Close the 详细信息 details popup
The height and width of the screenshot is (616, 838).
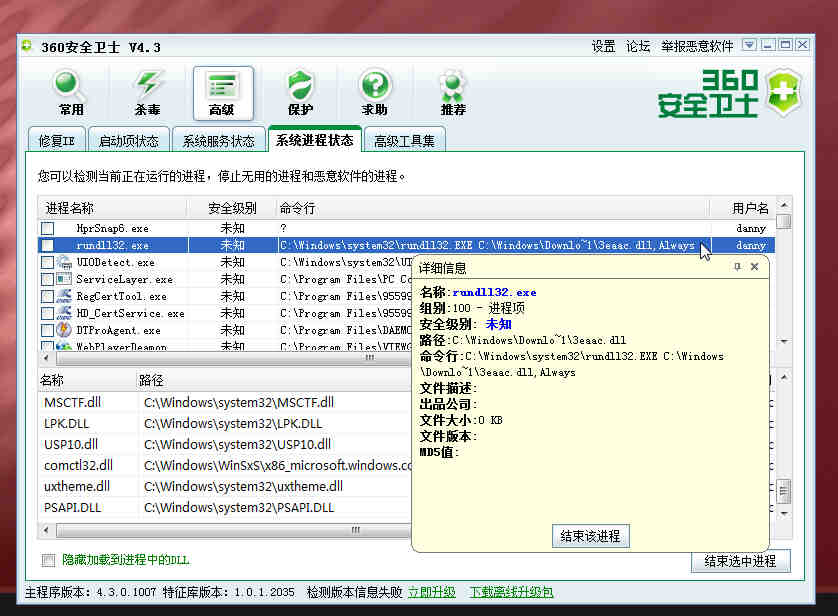[755, 267]
